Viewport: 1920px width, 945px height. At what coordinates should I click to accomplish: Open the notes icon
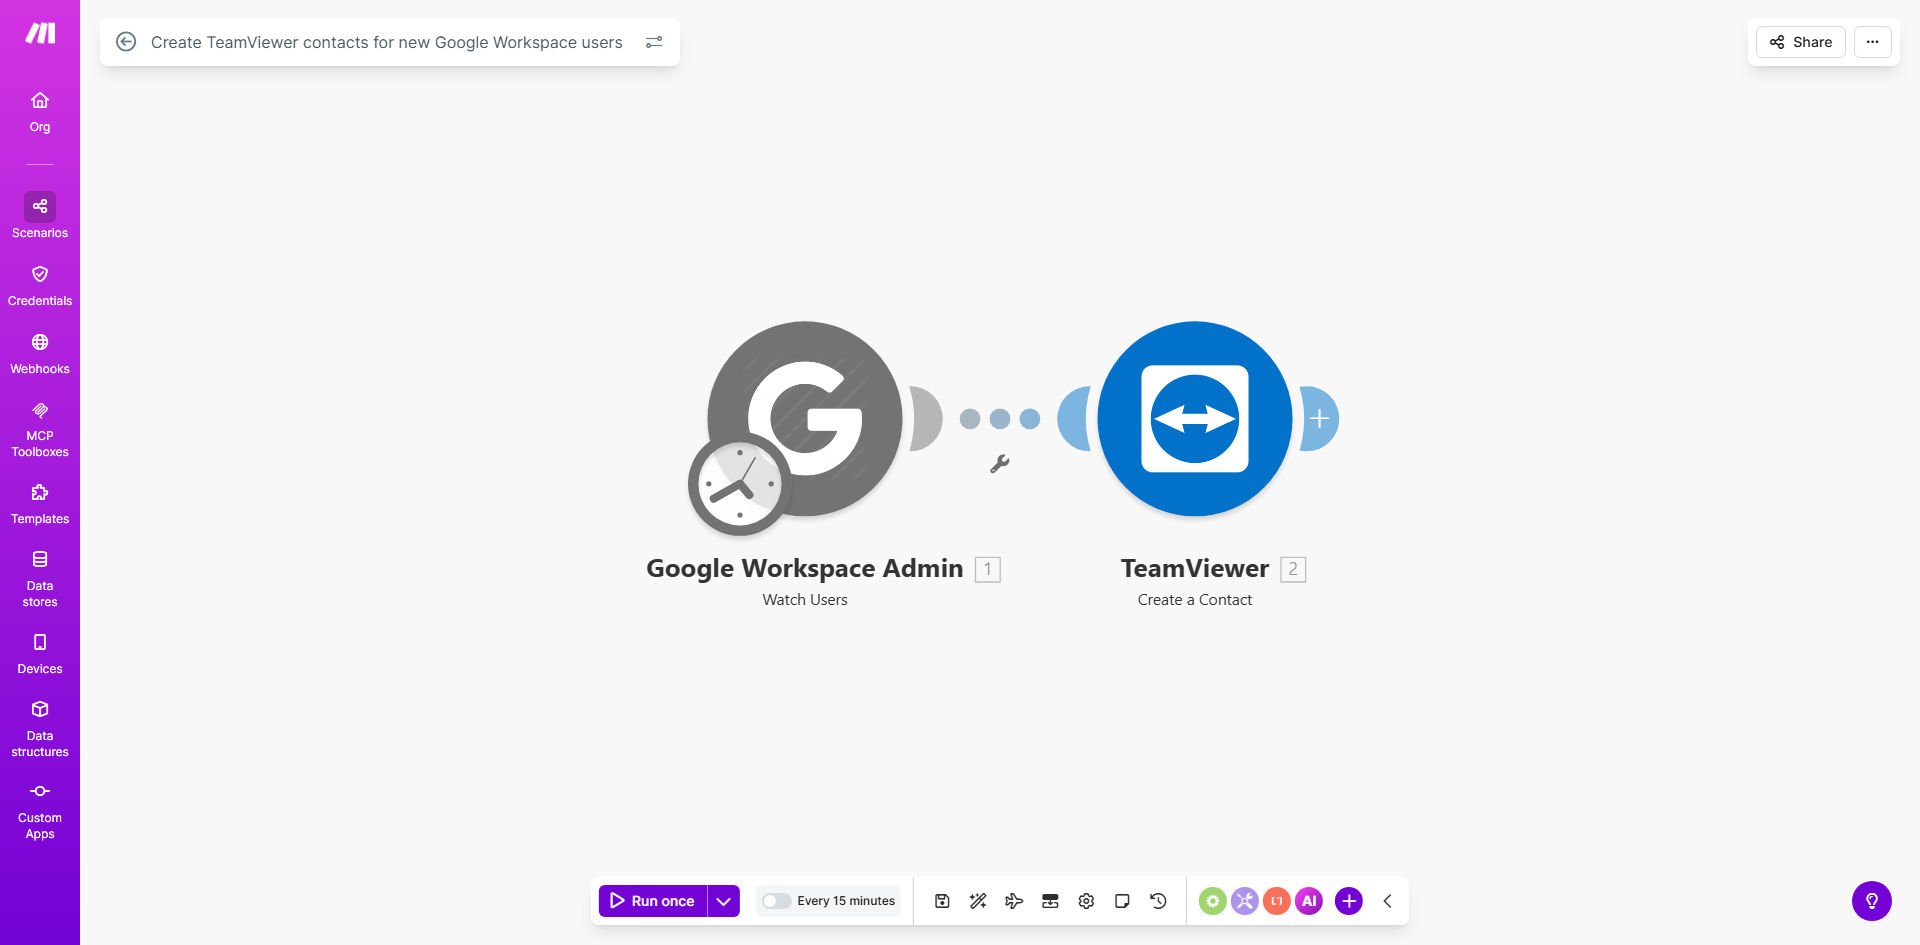tap(1122, 901)
